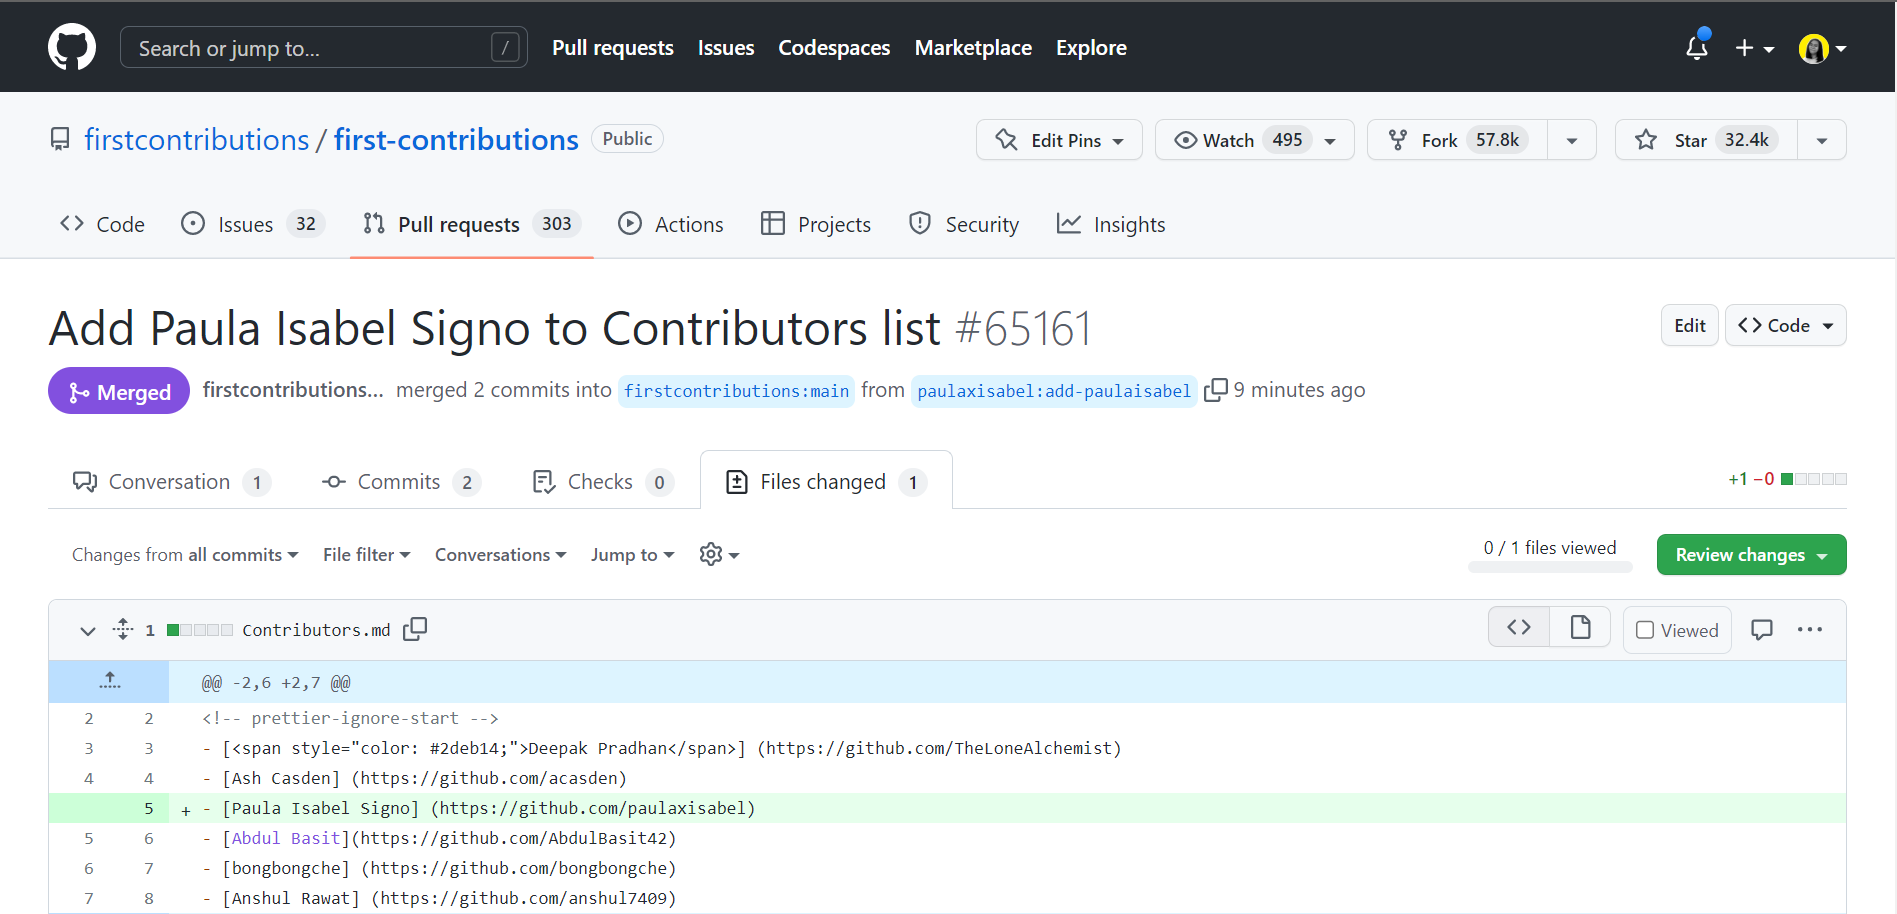Open the GitHub home logo
This screenshot has height=914, width=1897.
tap(72, 47)
